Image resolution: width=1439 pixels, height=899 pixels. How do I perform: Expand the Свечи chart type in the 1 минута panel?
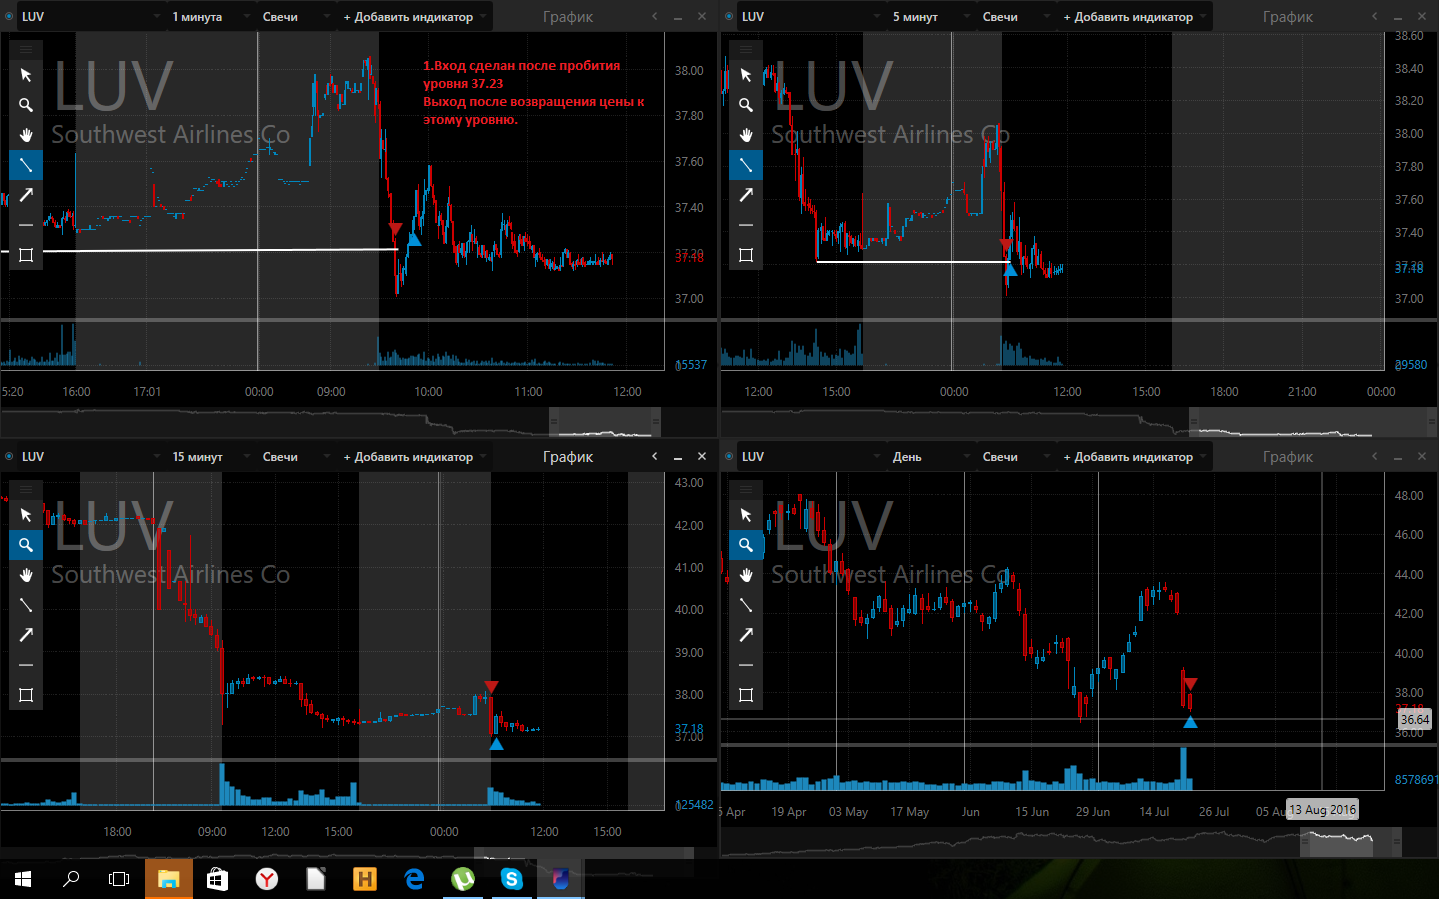(296, 17)
